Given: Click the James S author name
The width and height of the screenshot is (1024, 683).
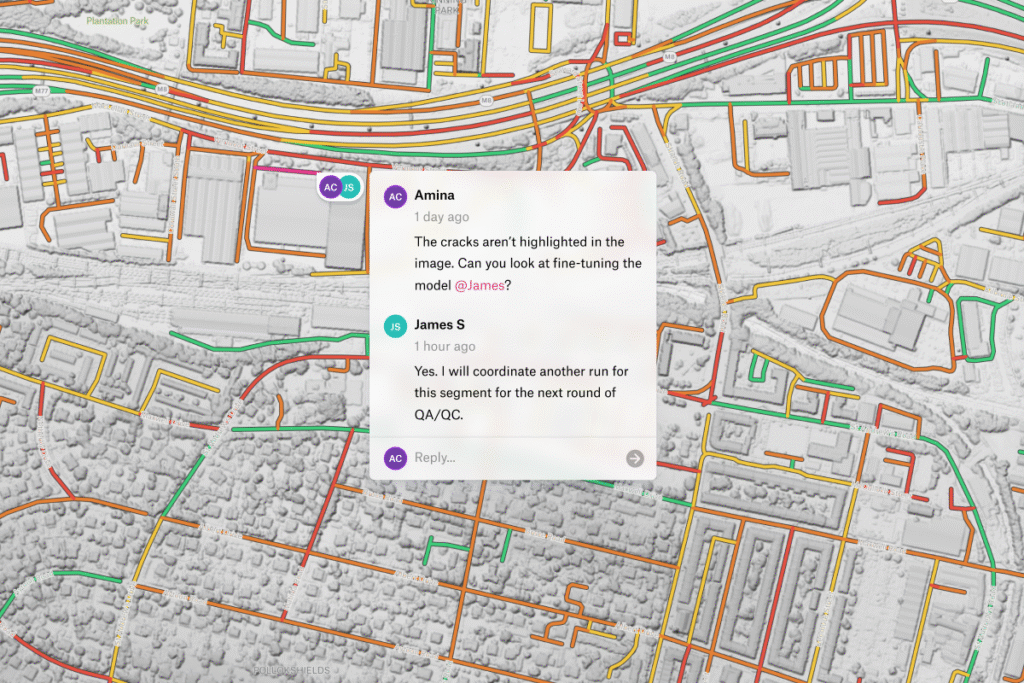Looking at the screenshot, I should (439, 325).
